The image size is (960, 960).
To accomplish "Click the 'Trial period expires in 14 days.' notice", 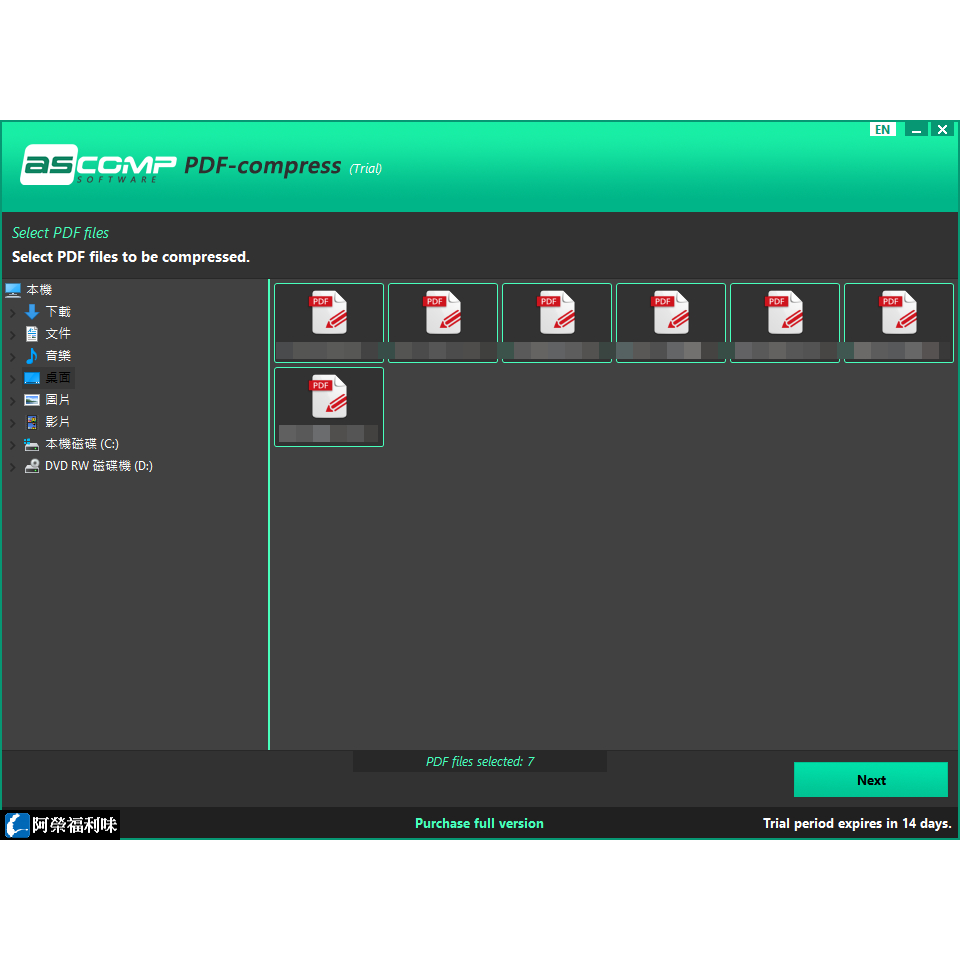I will [x=857, y=823].
